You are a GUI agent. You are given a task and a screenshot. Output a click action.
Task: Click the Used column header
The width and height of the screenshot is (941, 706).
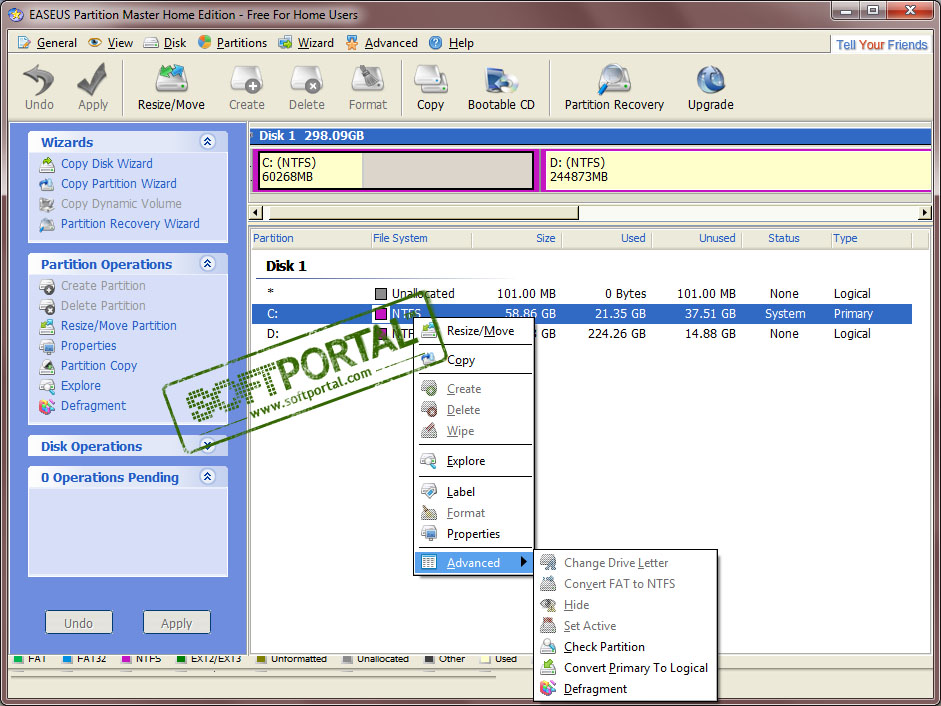[x=606, y=238]
